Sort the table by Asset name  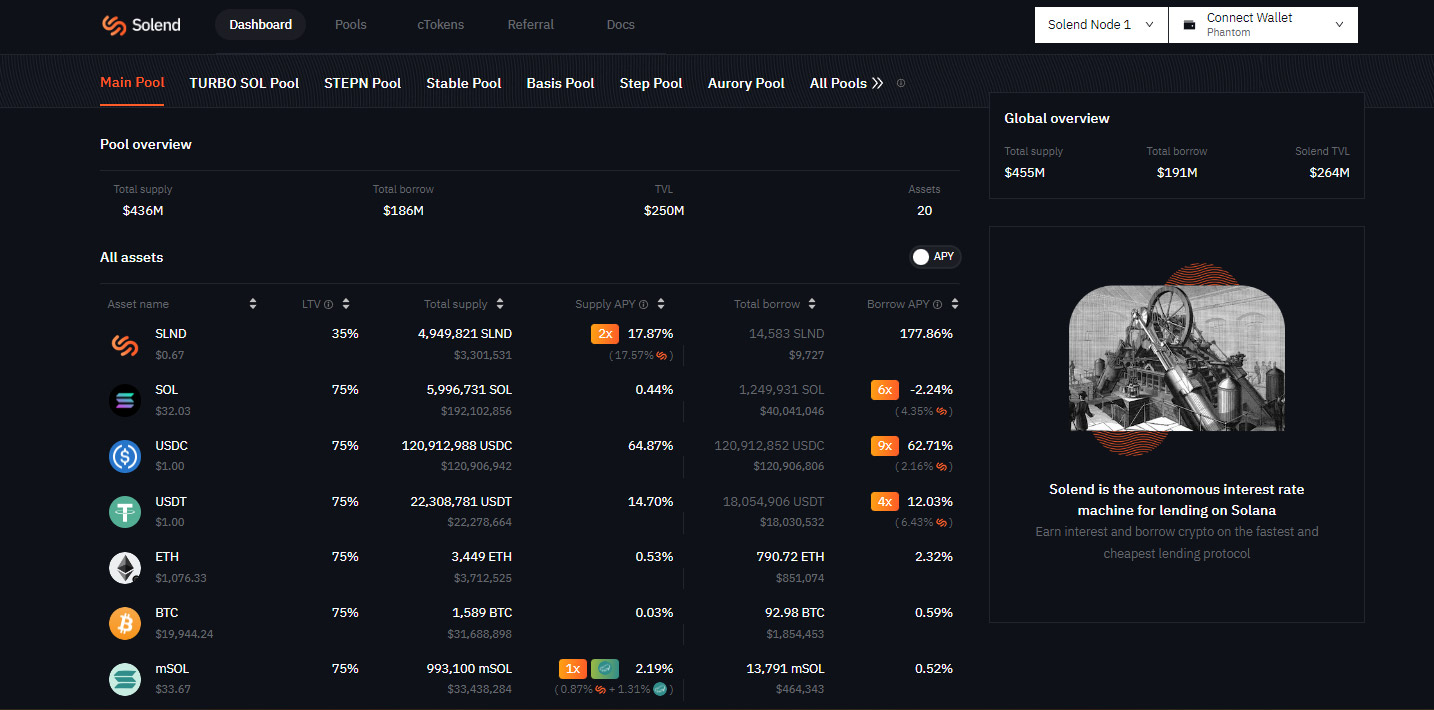coord(253,304)
